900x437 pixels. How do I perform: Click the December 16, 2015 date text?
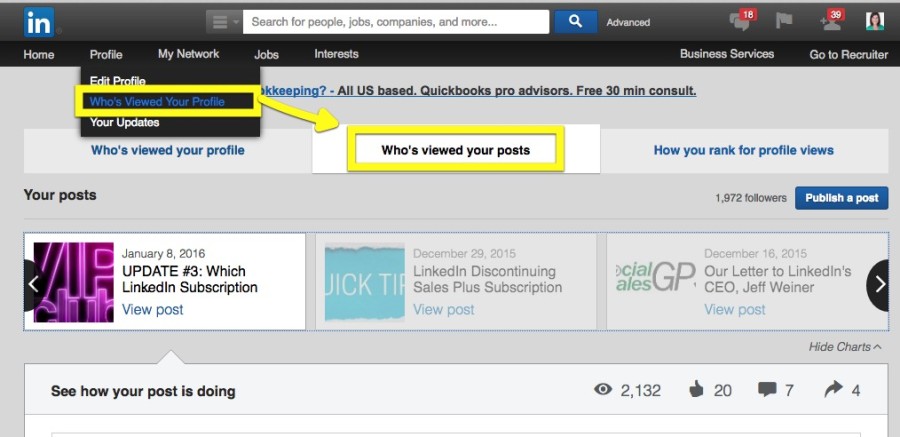pyautogui.click(x=755, y=253)
